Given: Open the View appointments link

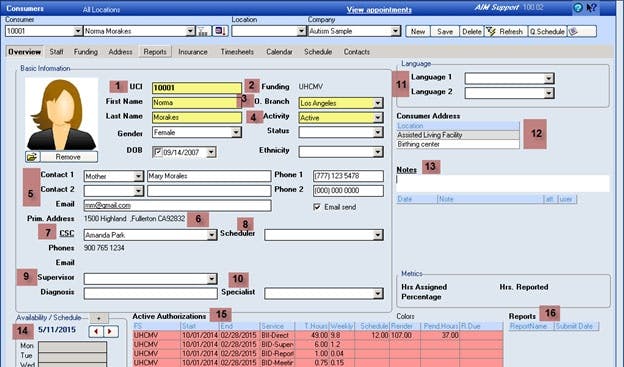Looking at the screenshot, I should [x=379, y=10].
